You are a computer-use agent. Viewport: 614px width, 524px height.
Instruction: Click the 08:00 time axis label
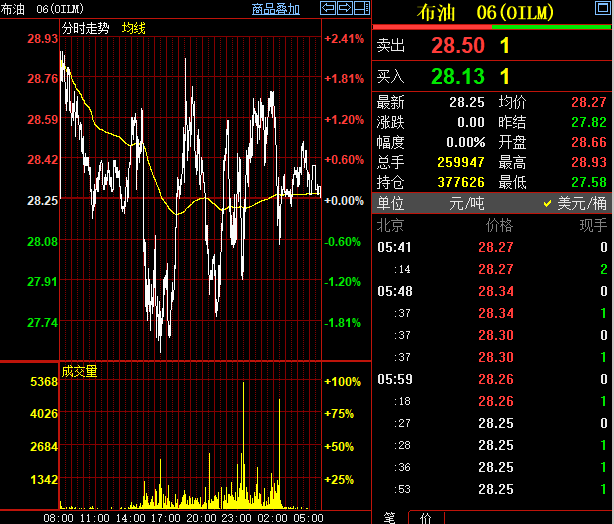58,518
